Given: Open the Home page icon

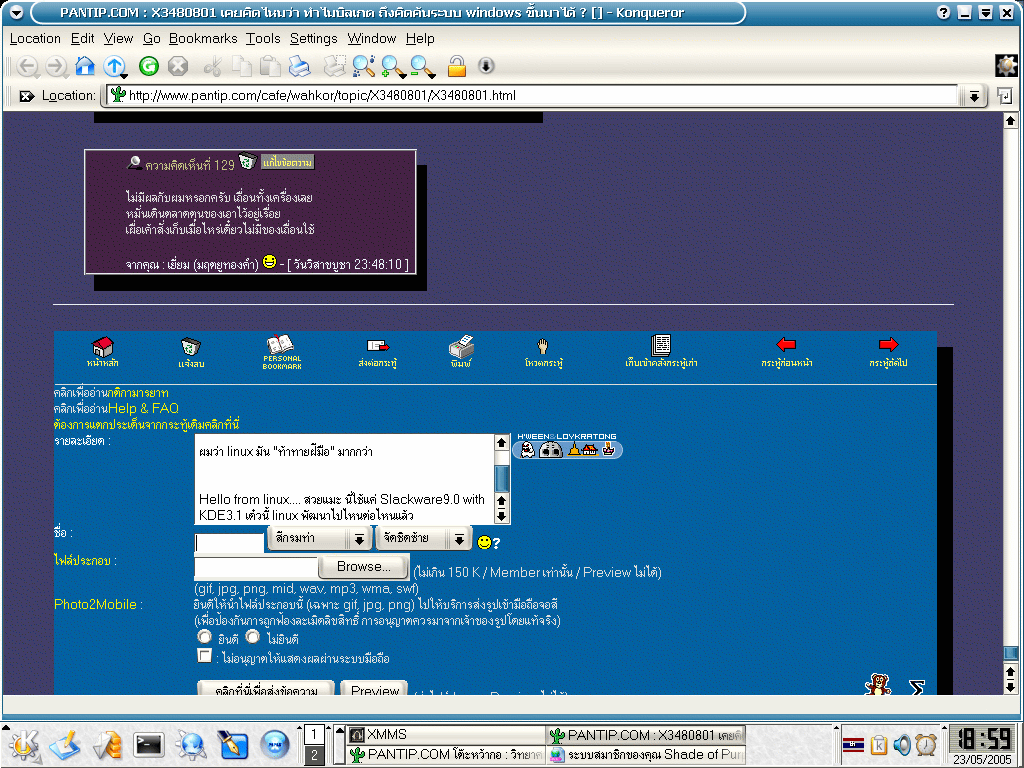Looking at the screenshot, I should [x=85, y=65].
